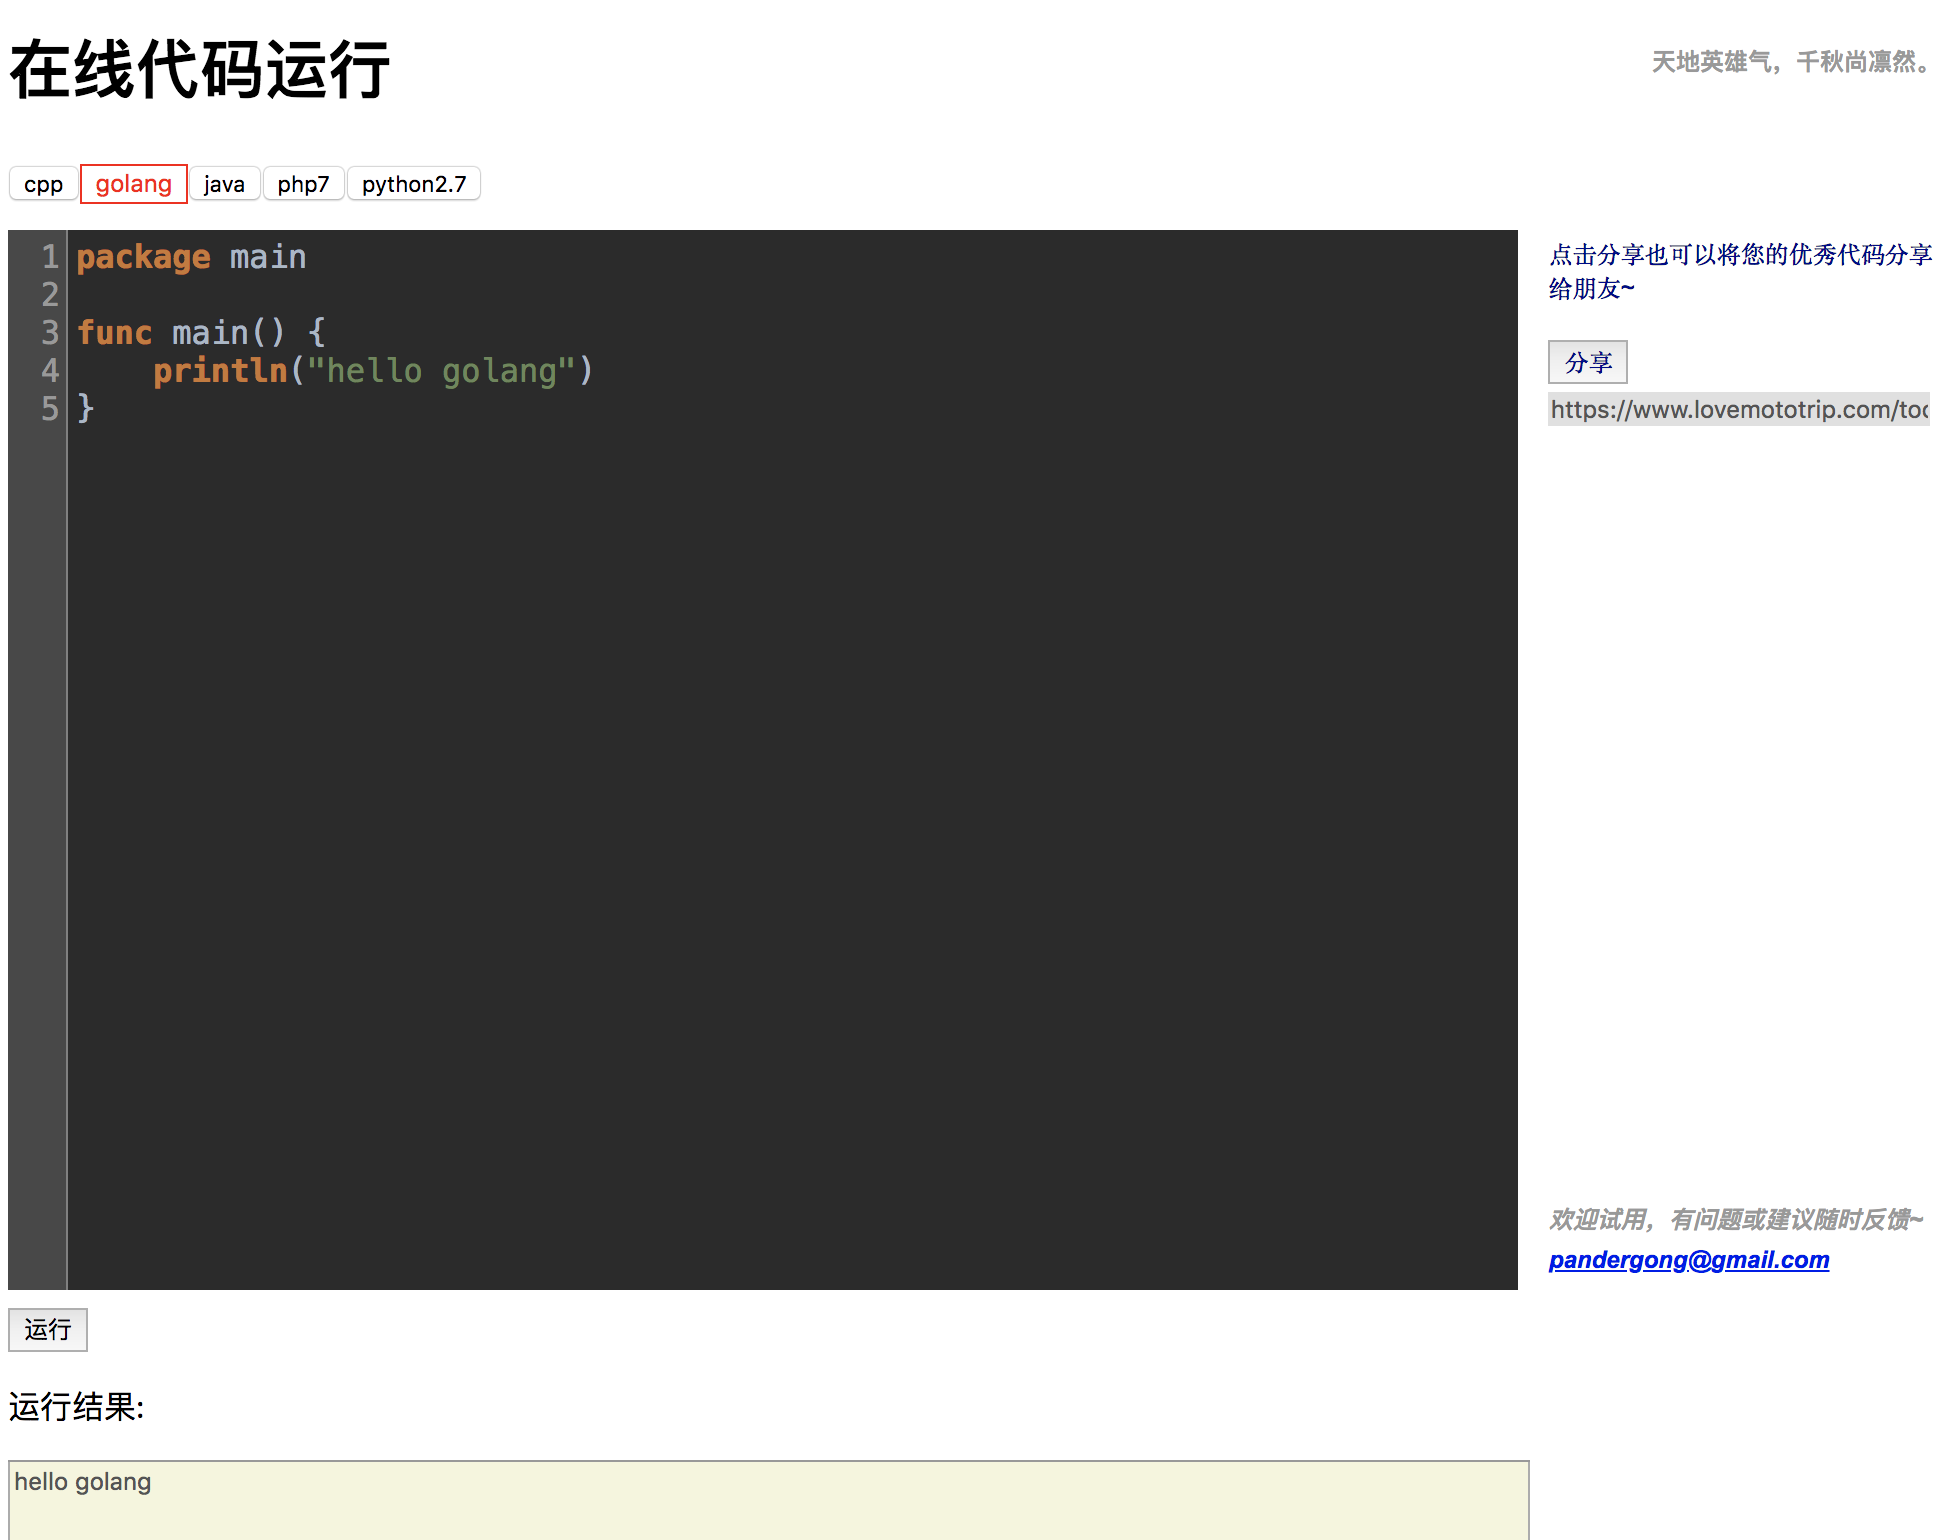Select the golang language tab
Image resolution: width=1950 pixels, height=1540 pixels.
(x=133, y=184)
